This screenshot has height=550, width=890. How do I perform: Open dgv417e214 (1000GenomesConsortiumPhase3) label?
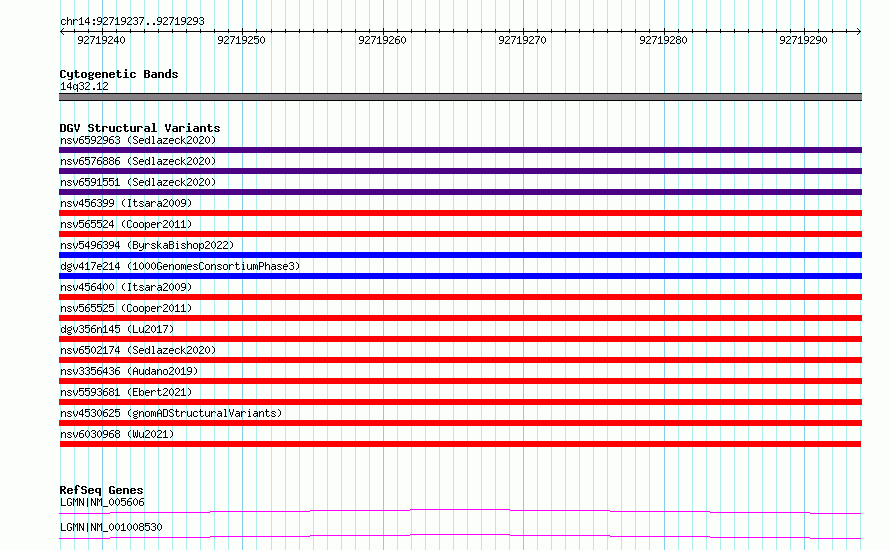(180, 266)
